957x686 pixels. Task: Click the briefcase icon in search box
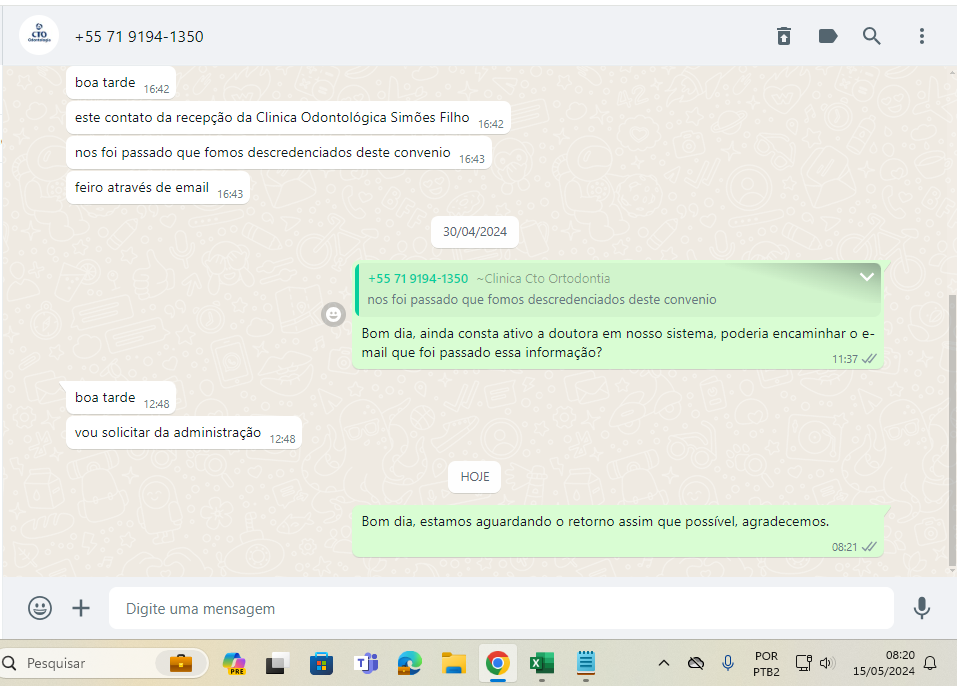pyautogui.click(x=181, y=663)
